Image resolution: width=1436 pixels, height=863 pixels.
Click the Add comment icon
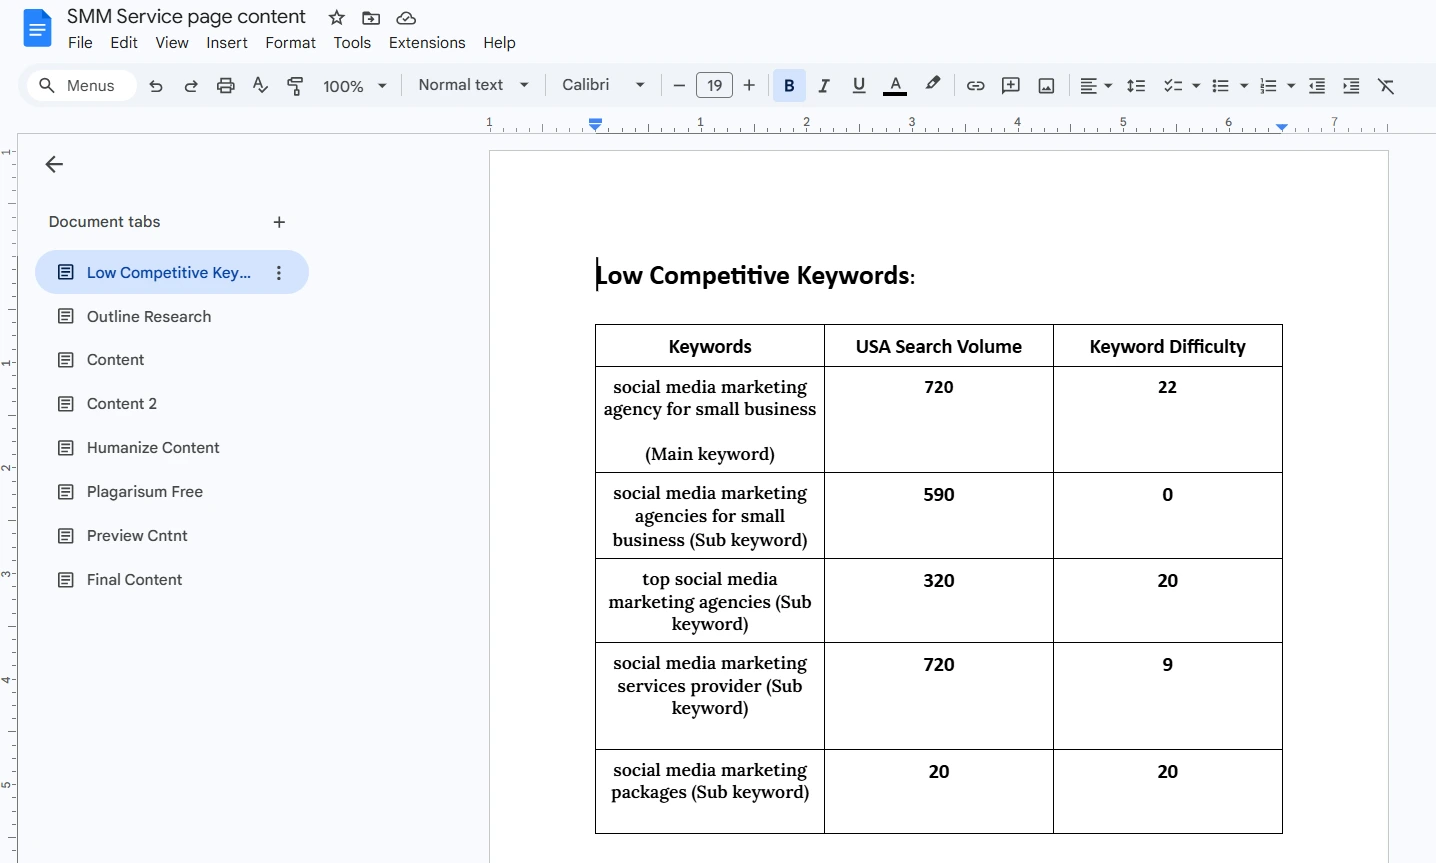coord(1011,86)
